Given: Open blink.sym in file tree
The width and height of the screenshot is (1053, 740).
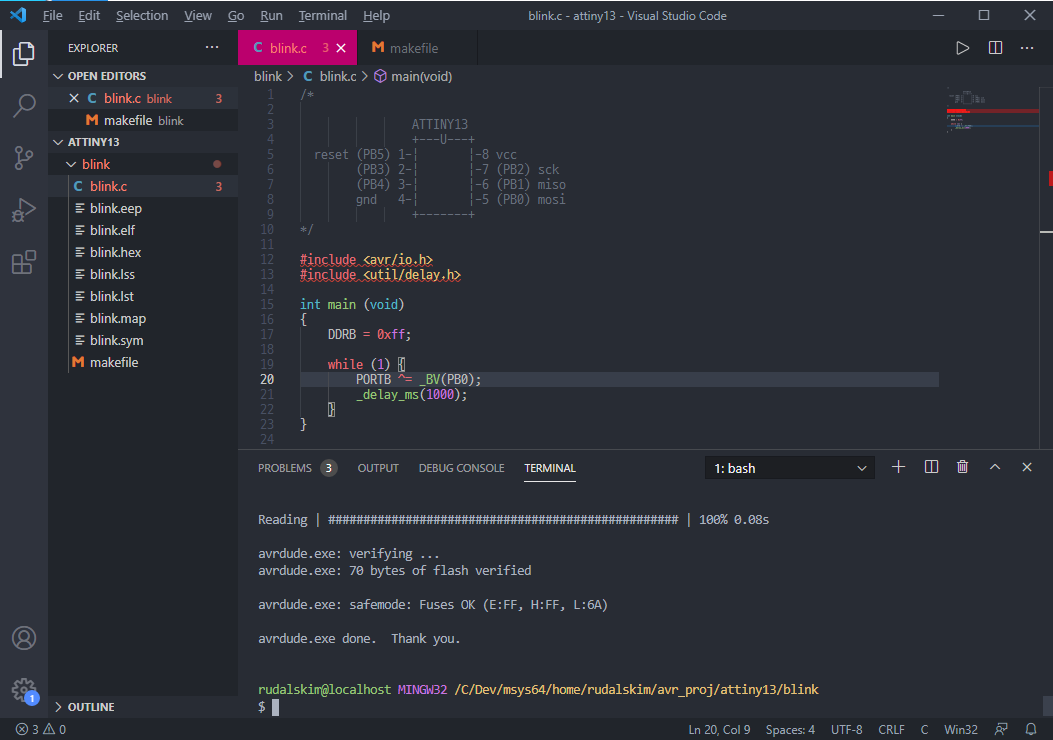Looking at the screenshot, I should tap(143, 340).
